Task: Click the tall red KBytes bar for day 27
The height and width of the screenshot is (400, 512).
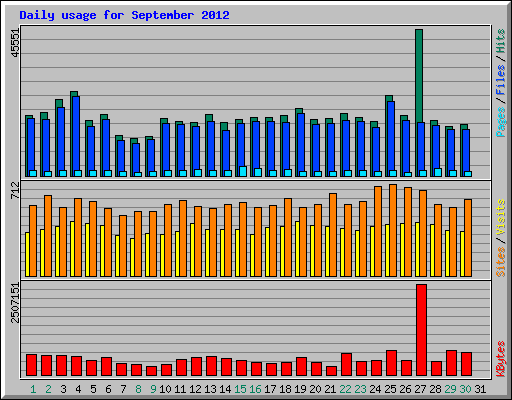Action: [x=421, y=330]
